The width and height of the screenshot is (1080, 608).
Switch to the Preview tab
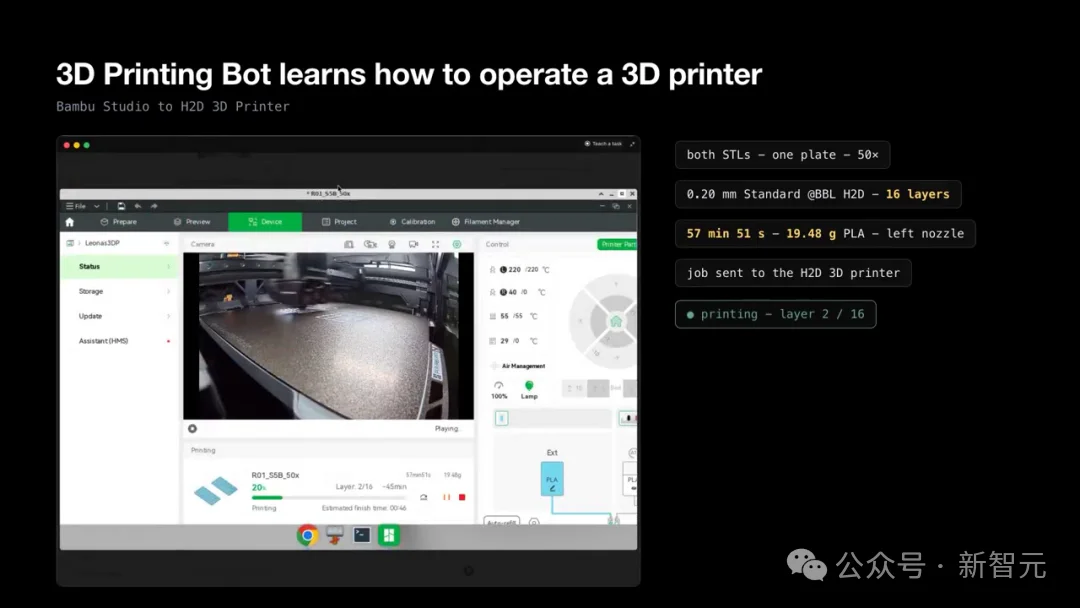pos(192,222)
